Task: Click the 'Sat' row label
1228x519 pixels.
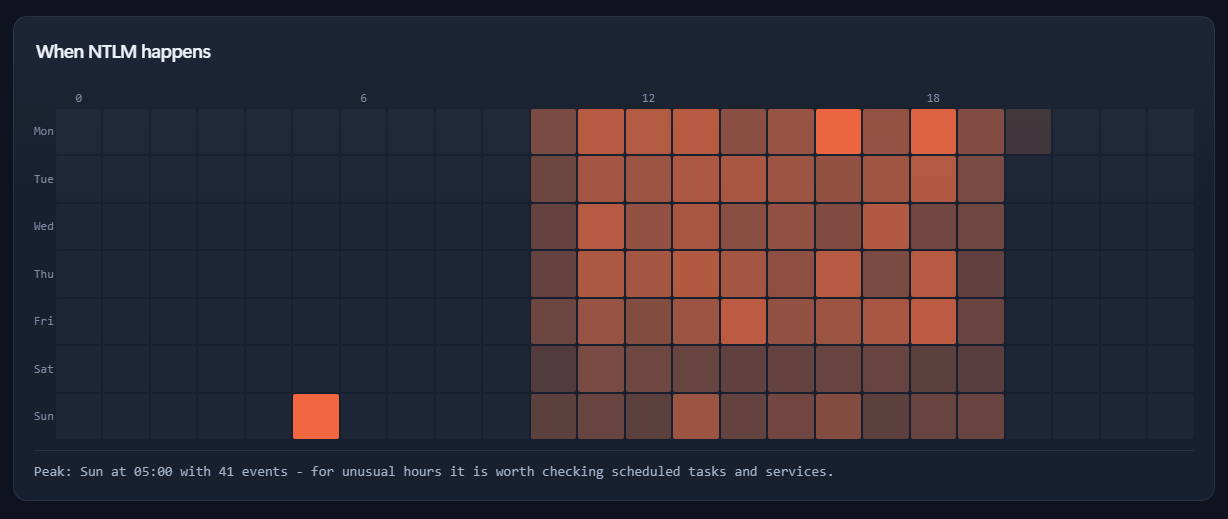Action: click(x=44, y=369)
